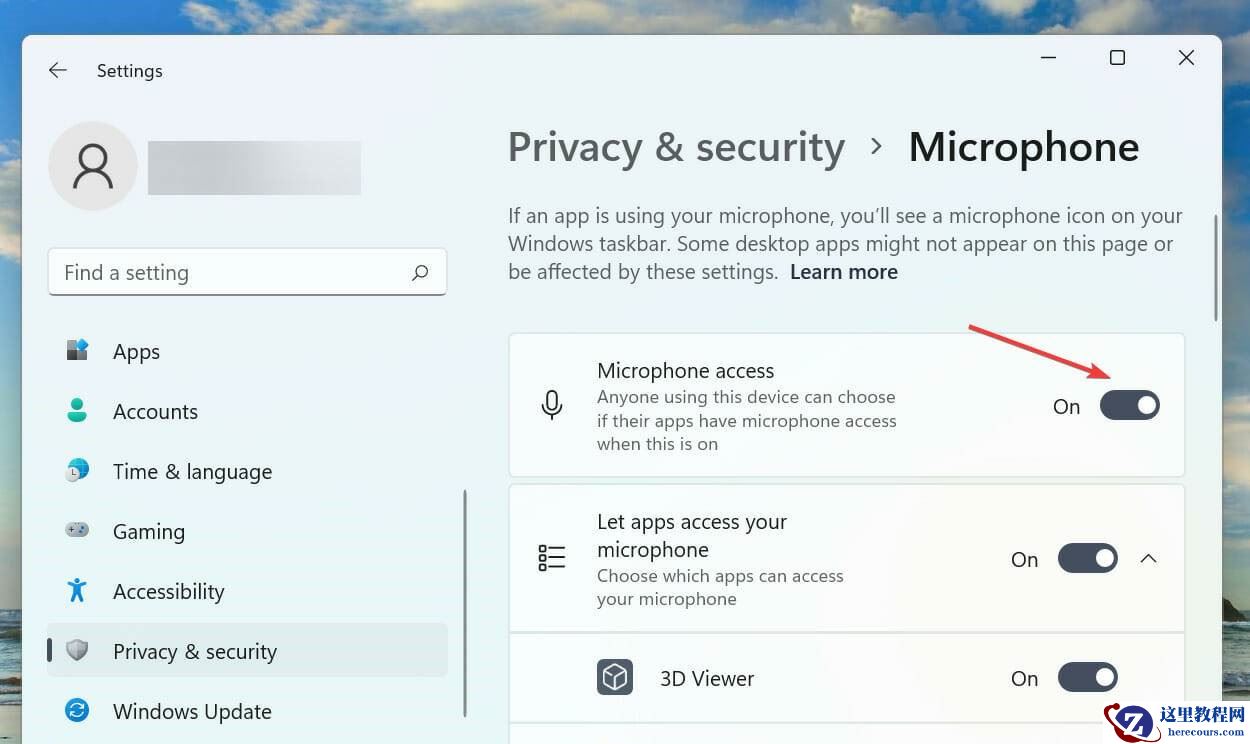Screen dimensions: 1250x744
Task: Click Privacy & security in the breadcrumb
Action: 676,147
